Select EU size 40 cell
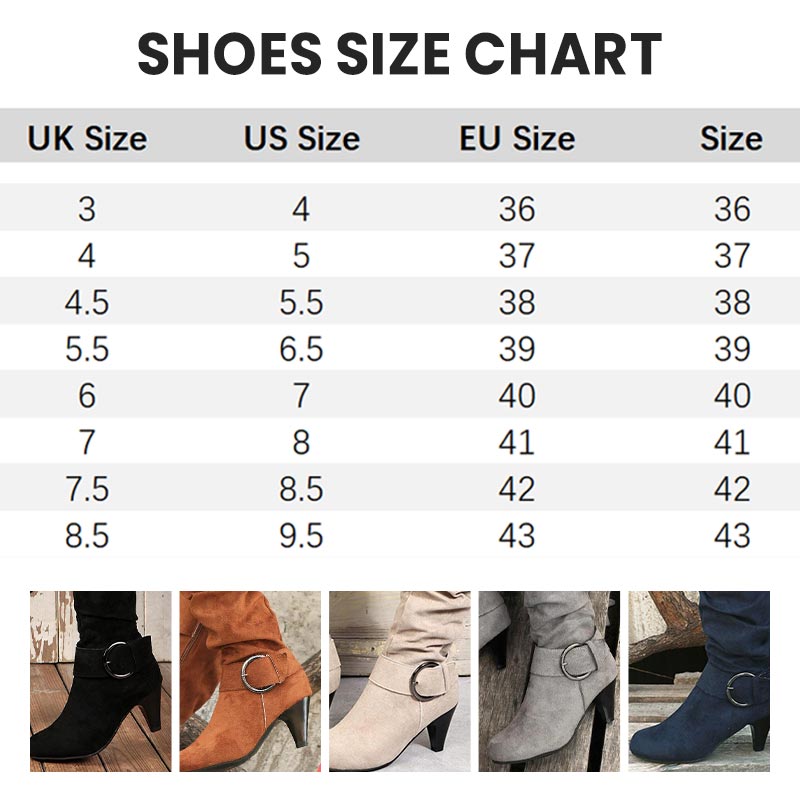Screen dimensions: 800x800 coord(517,396)
